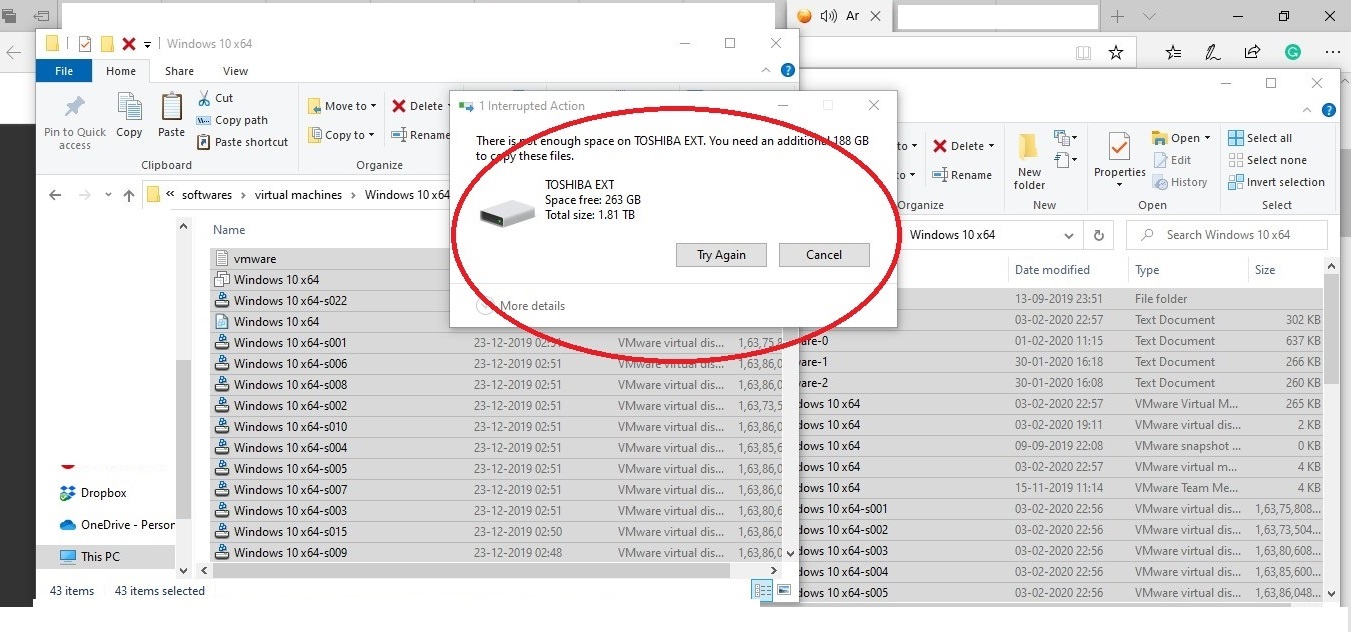Cut the selected files
Image resolution: width=1351 pixels, height=632 pixels.
coord(215,98)
